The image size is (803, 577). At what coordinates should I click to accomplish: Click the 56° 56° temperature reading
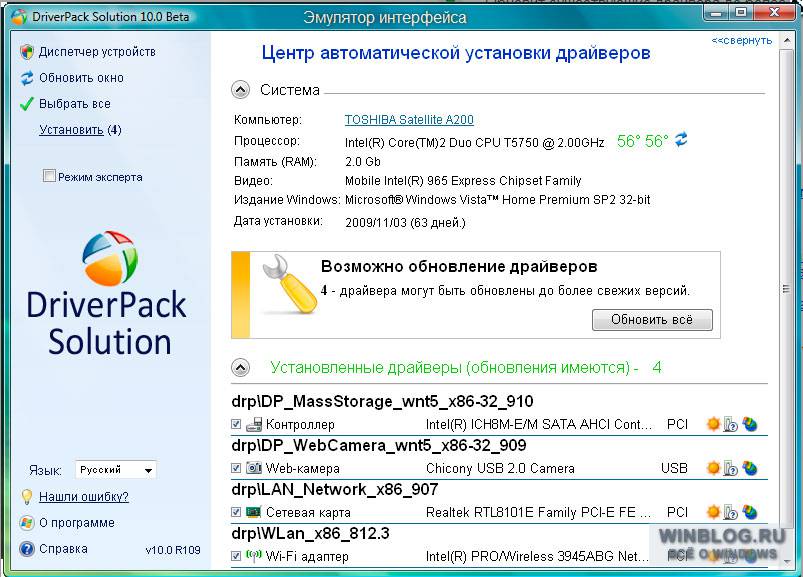[x=643, y=141]
